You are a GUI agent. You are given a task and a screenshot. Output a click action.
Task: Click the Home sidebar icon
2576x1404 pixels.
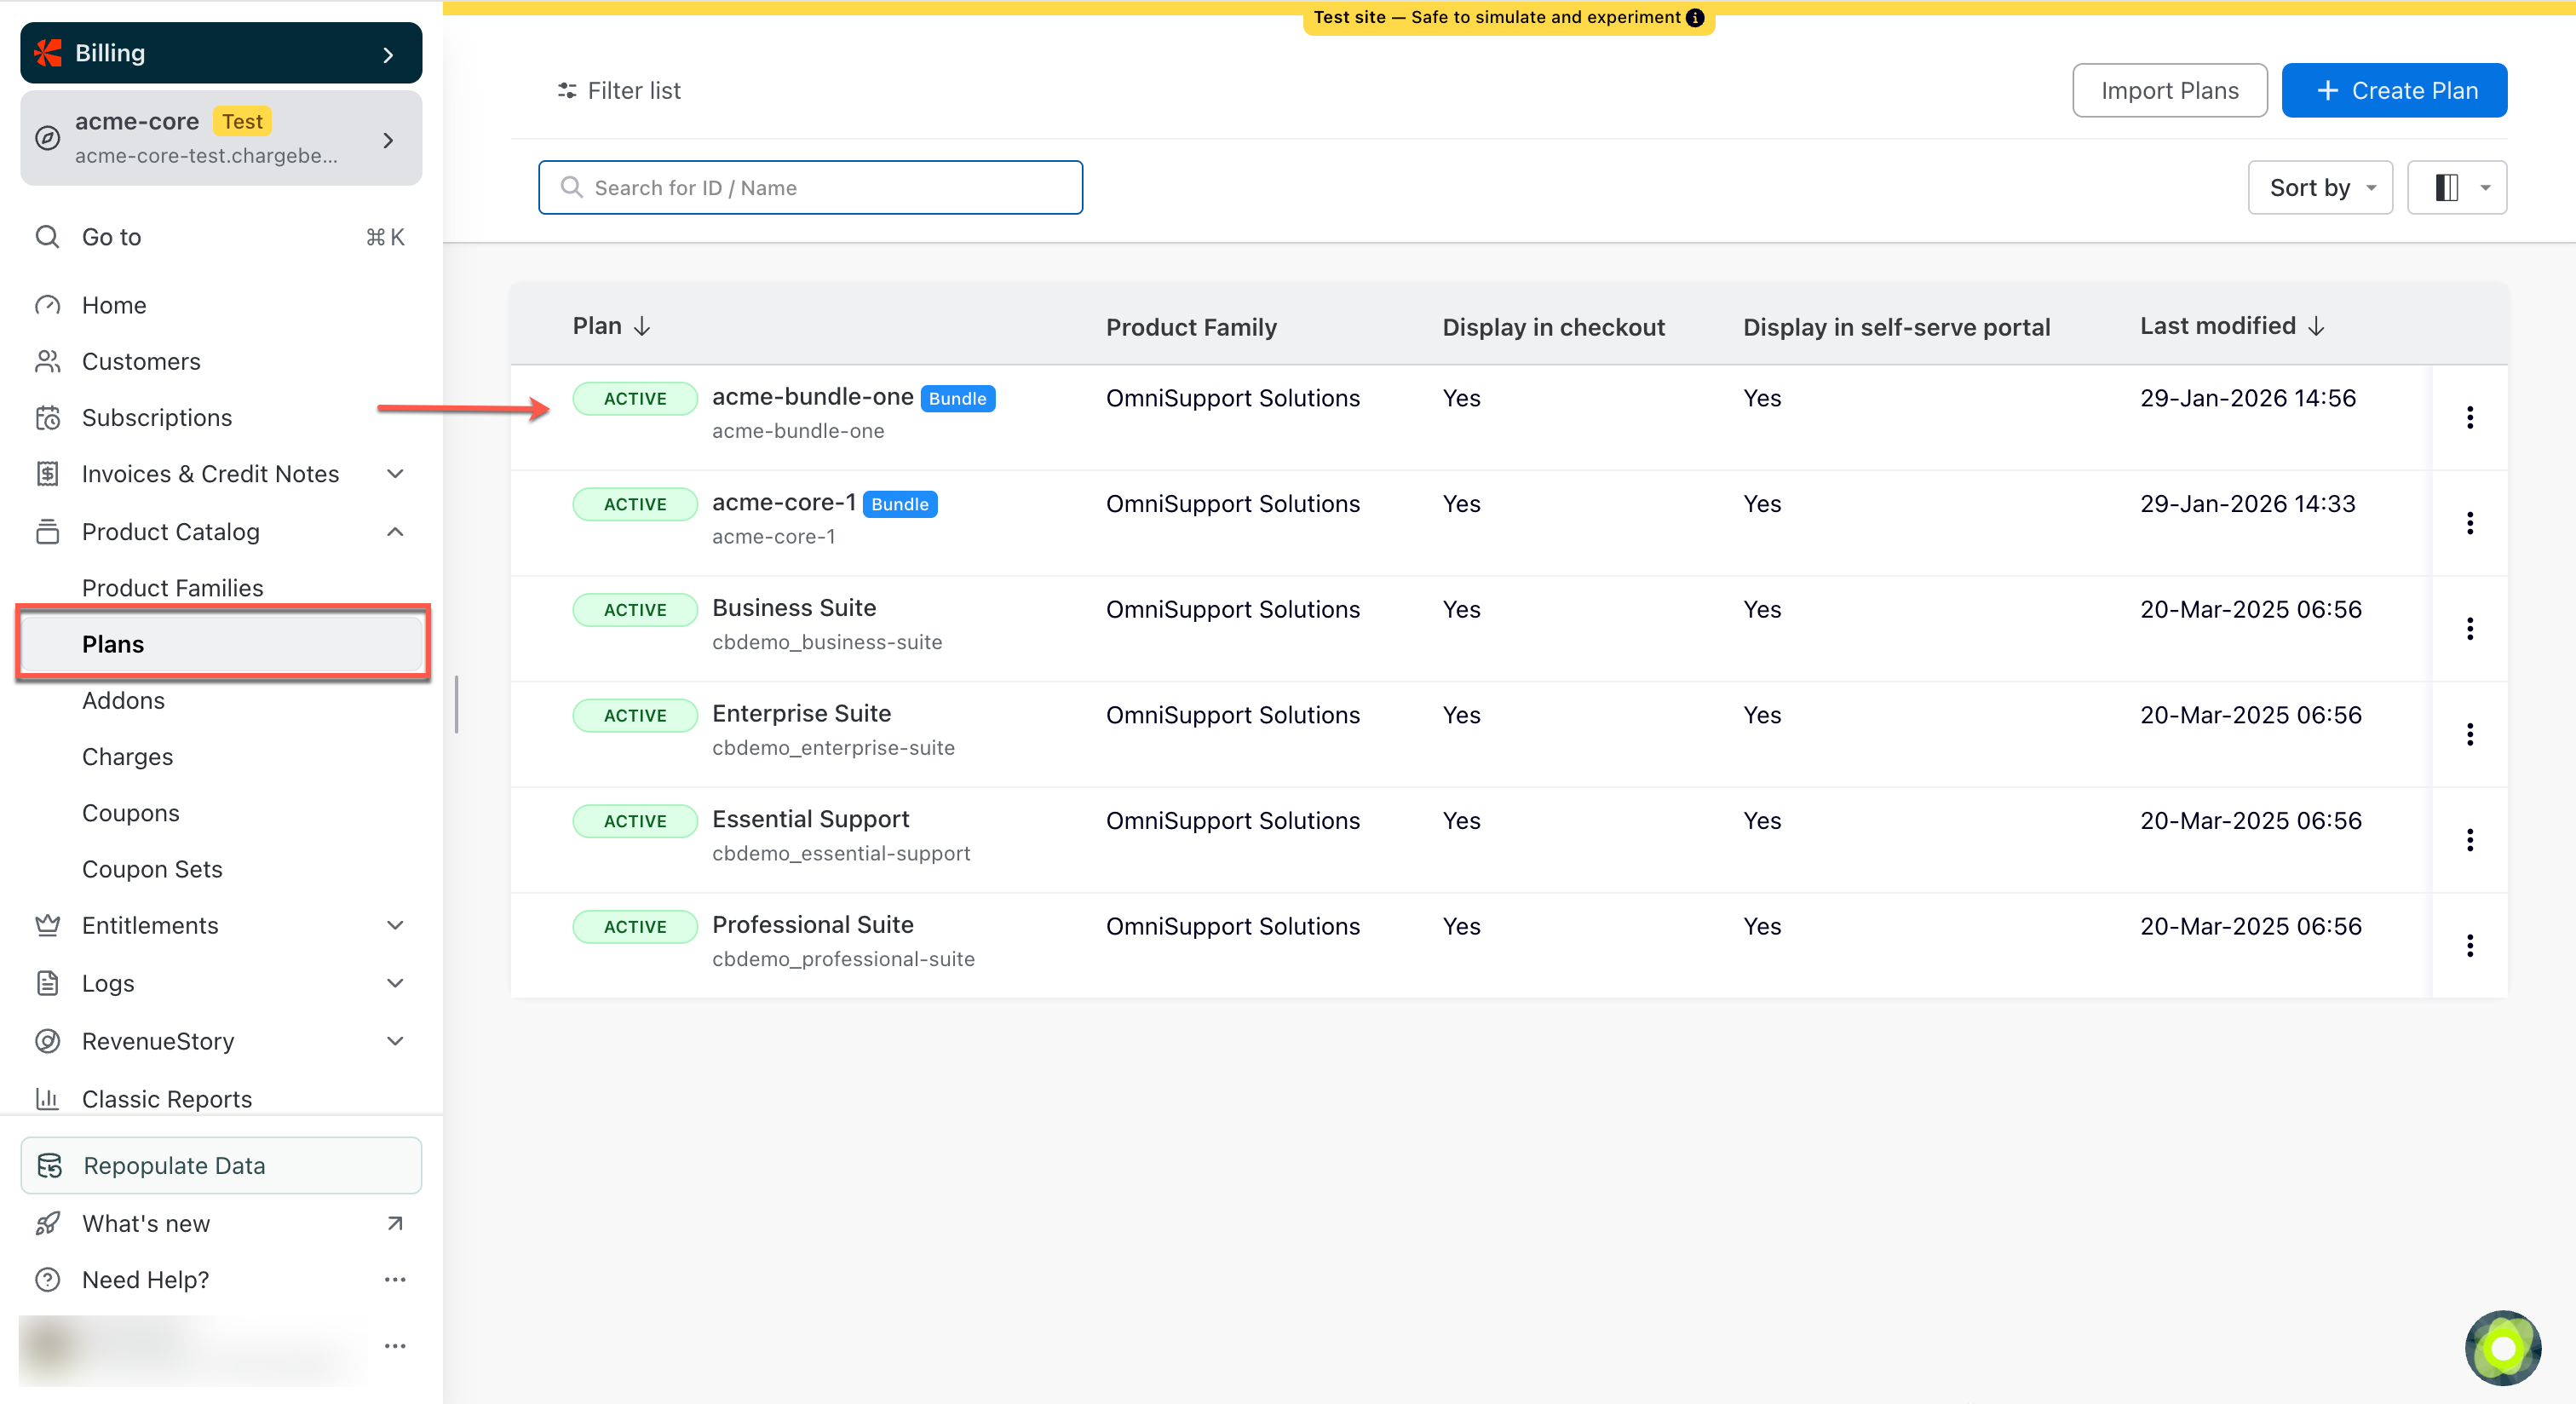[x=47, y=305]
